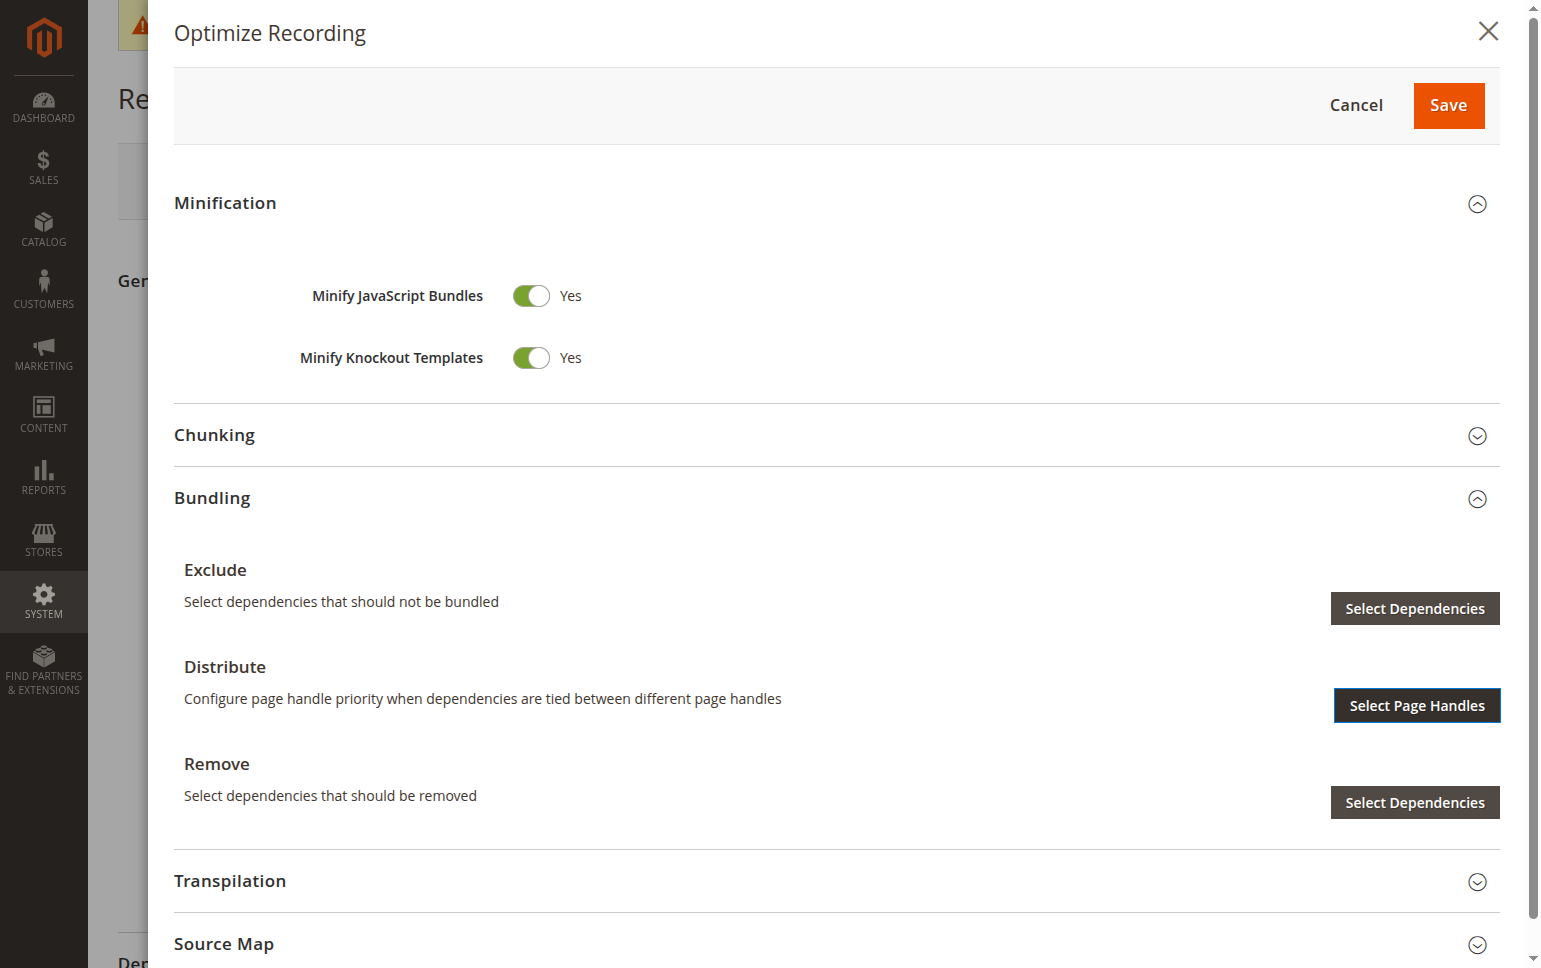1541x968 pixels.
Task: Open the Reports bar chart icon
Action: coord(44,470)
